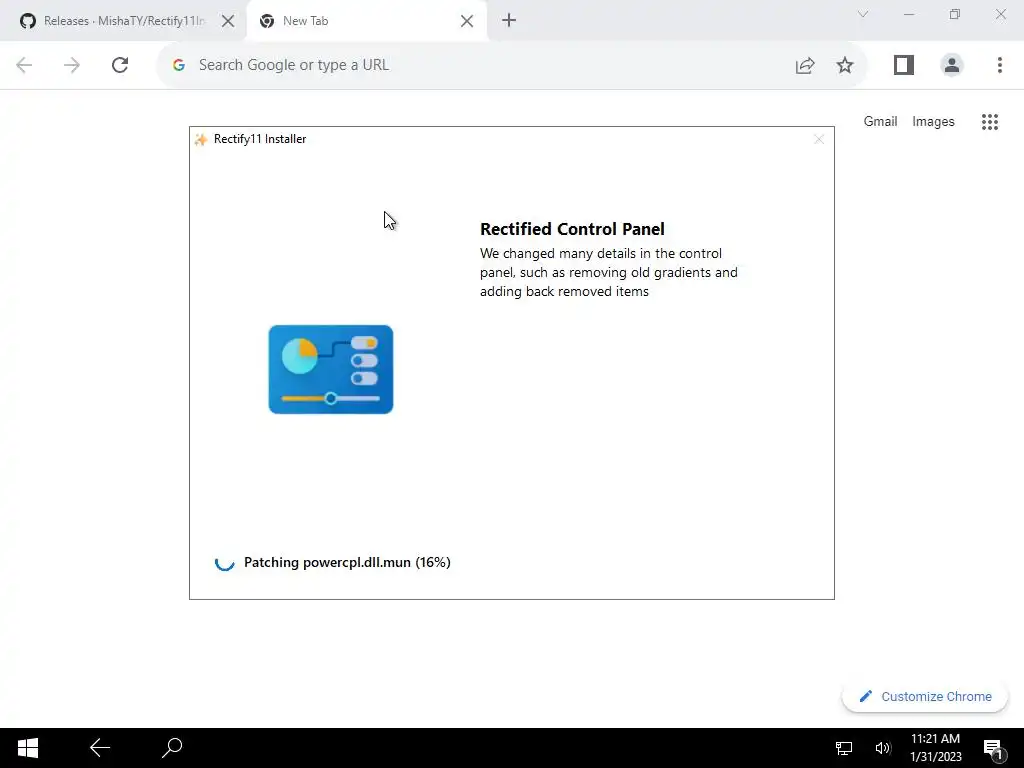Reload the current page
1024x768 pixels.
tap(120, 65)
